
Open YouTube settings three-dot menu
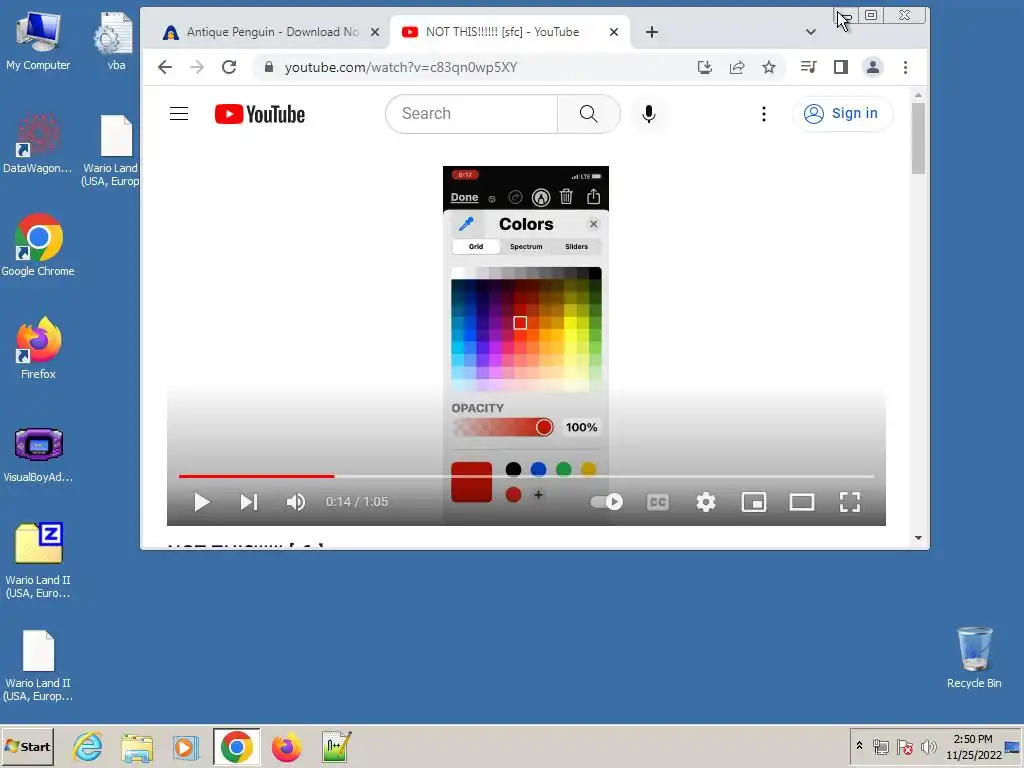[763, 114]
